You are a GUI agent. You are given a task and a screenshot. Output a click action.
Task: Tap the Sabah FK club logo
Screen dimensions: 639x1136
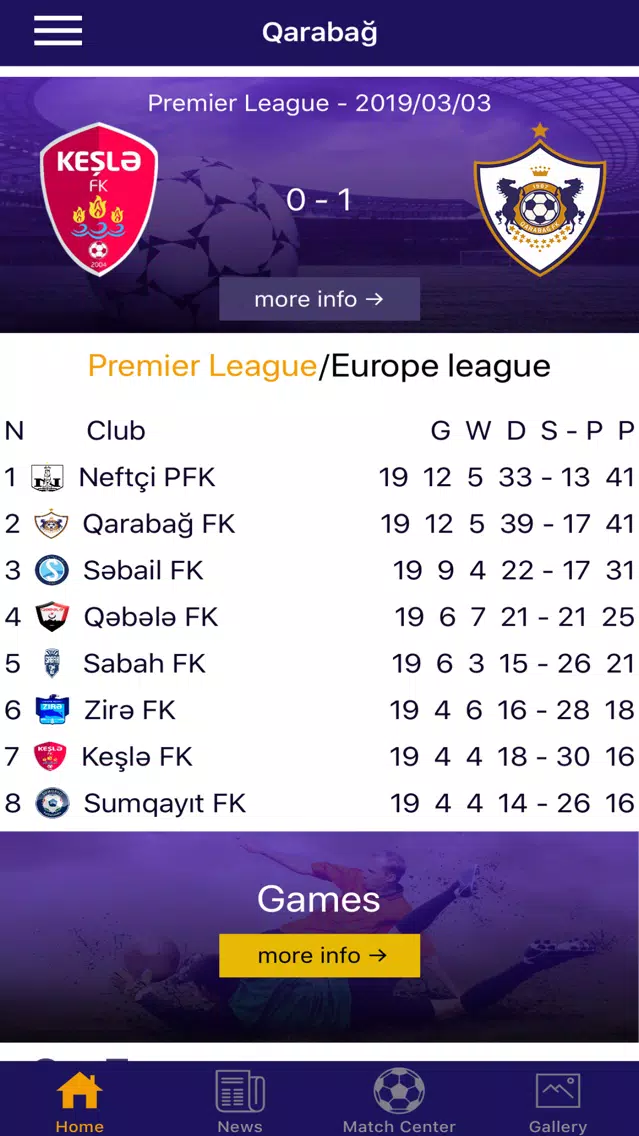point(51,663)
